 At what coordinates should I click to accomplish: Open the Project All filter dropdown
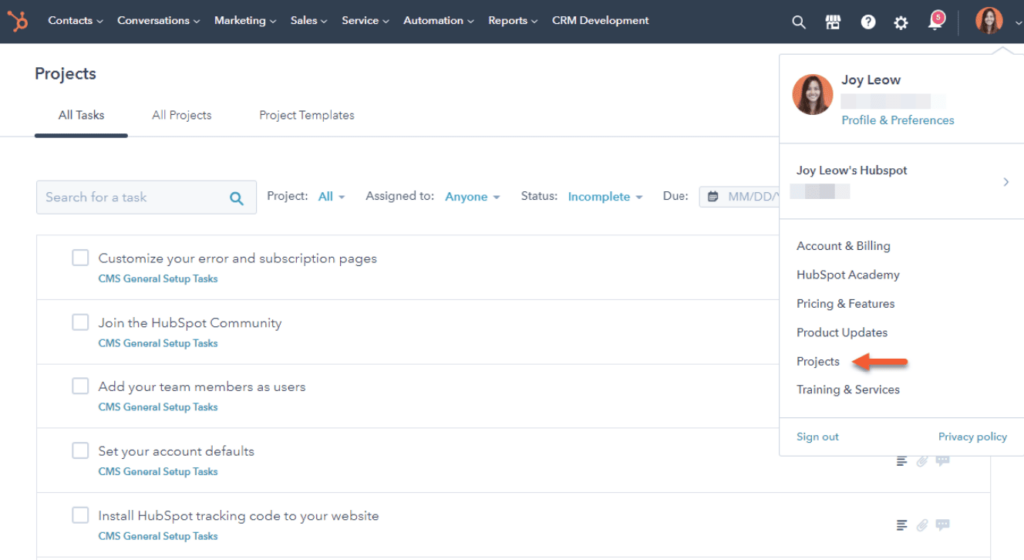(331, 196)
